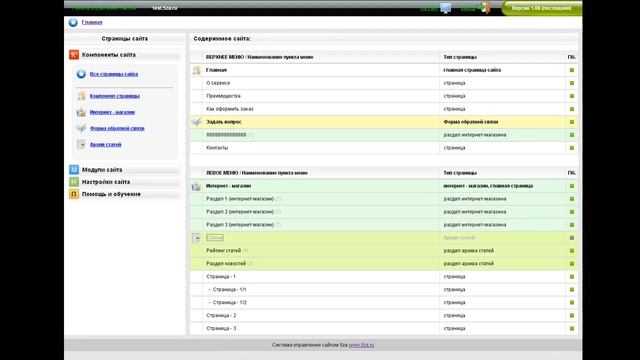This screenshot has height=360, width=640.
Task: Open the www.5za.ru link in the footer
Action: [x=361, y=345]
